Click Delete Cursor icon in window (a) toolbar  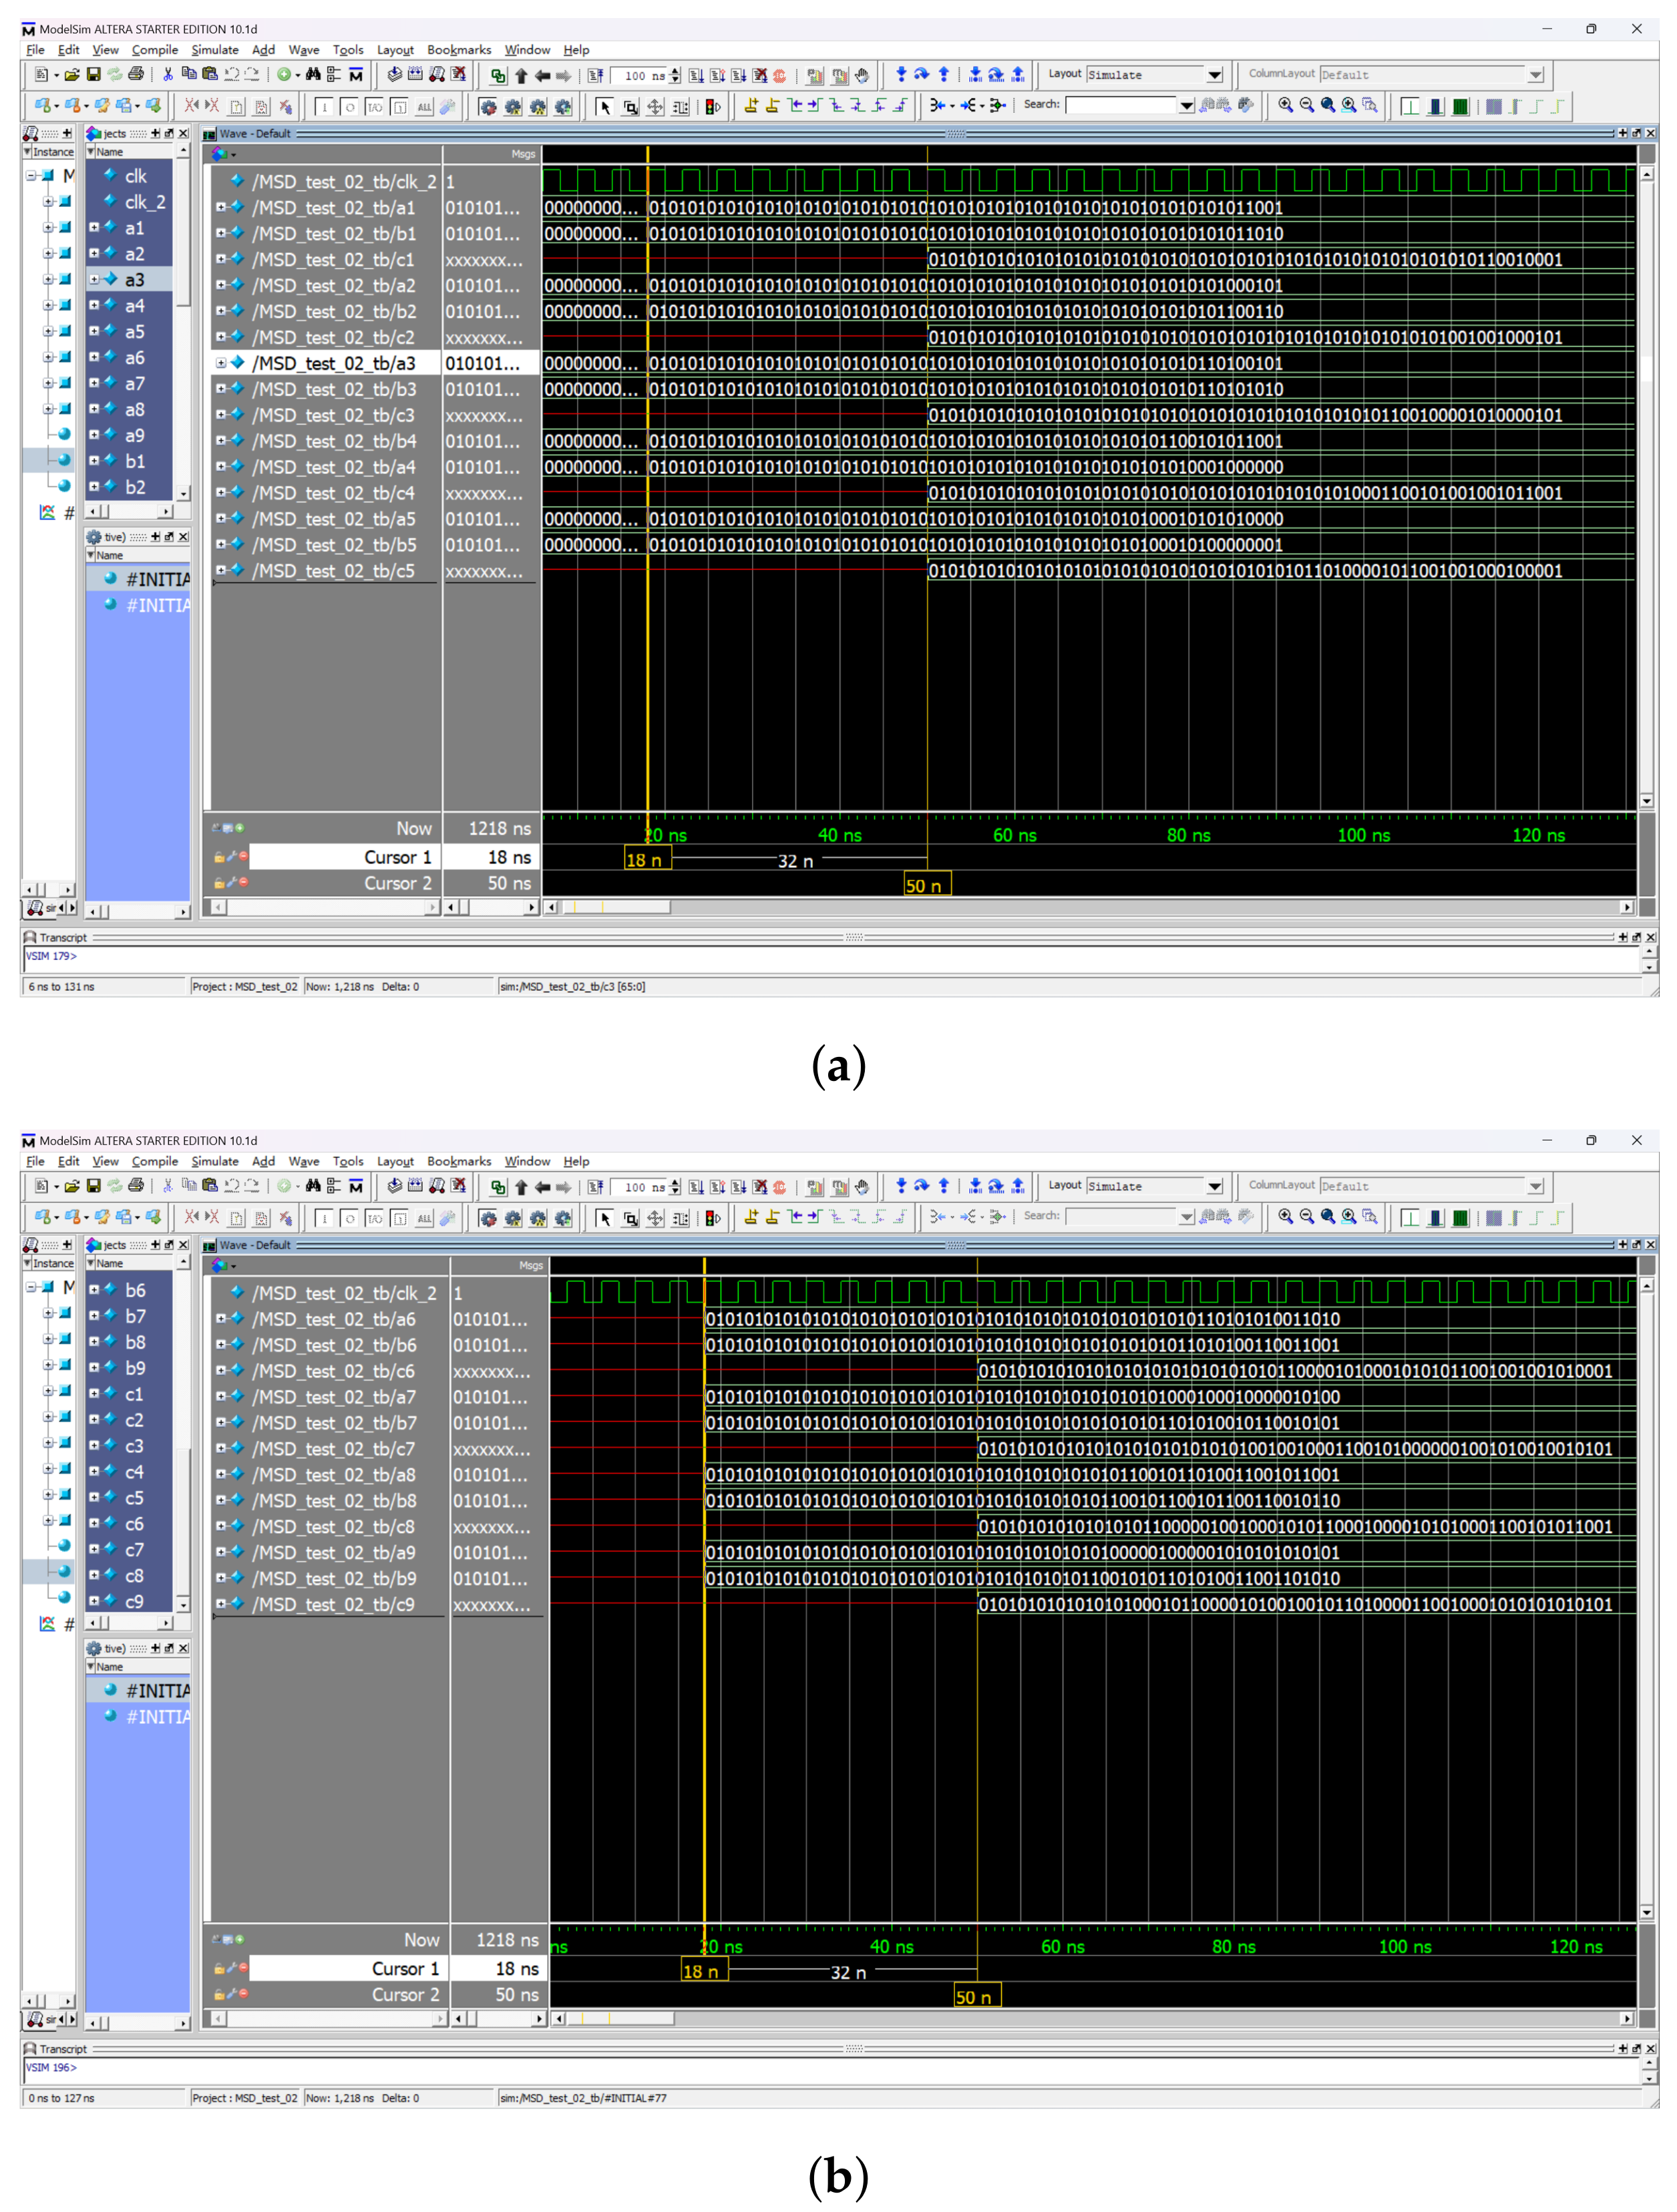pyautogui.click(x=772, y=105)
